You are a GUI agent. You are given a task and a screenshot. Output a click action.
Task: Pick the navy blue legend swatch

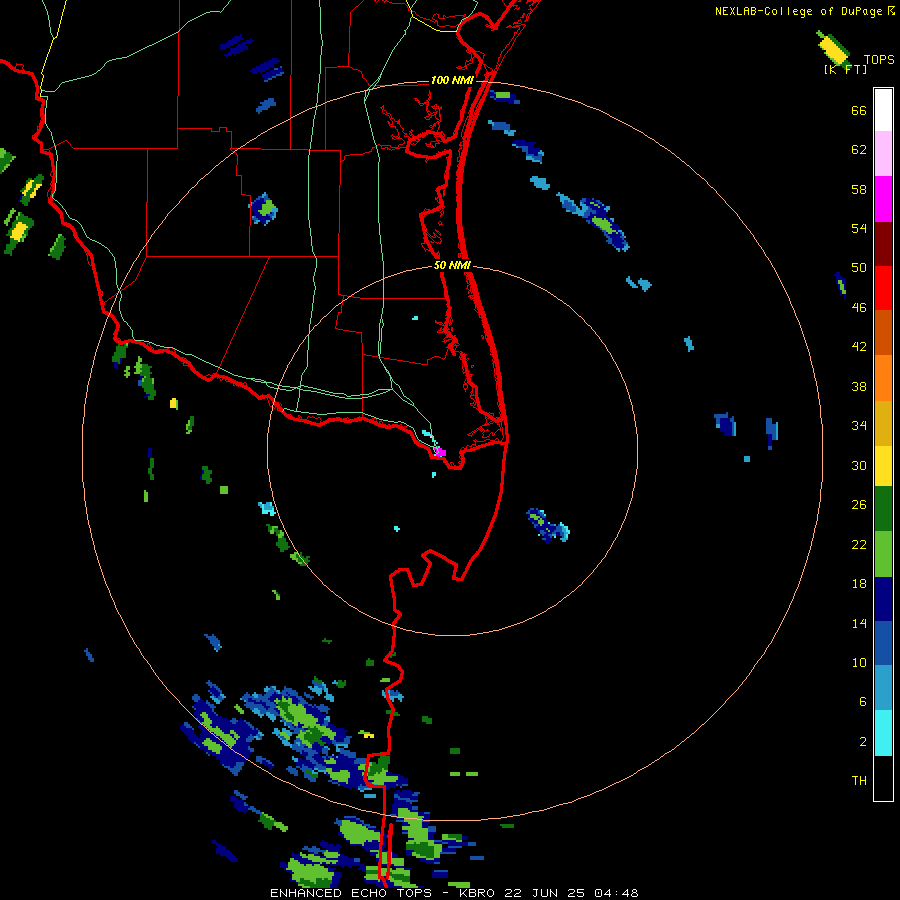pyautogui.click(x=883, y=599)
